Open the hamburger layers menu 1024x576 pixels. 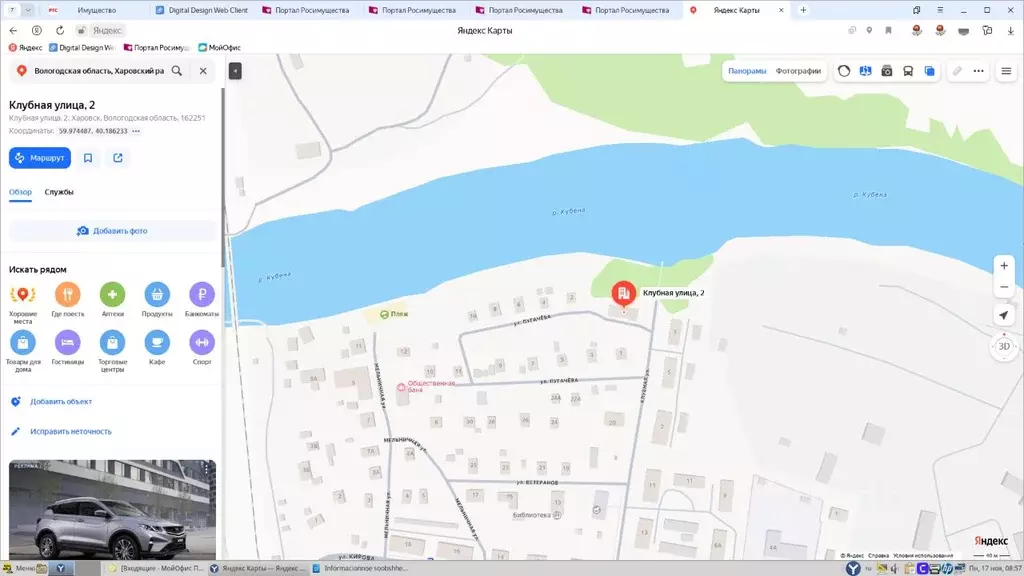(x=1006, y=71)
